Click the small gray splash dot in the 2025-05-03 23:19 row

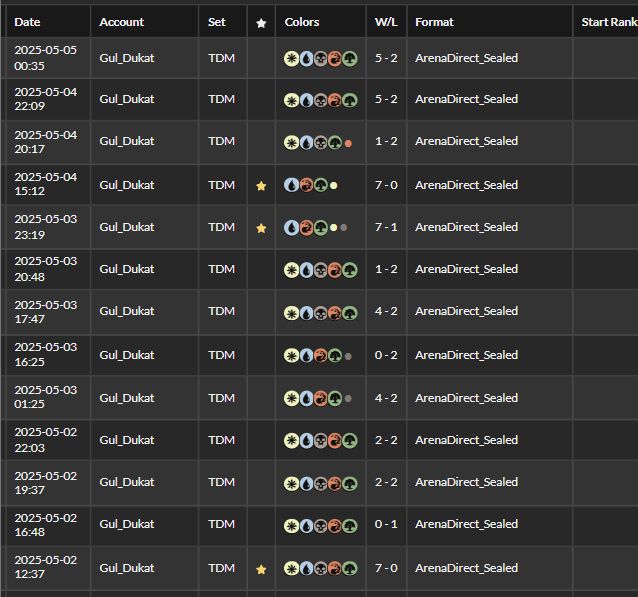point(344,227)
